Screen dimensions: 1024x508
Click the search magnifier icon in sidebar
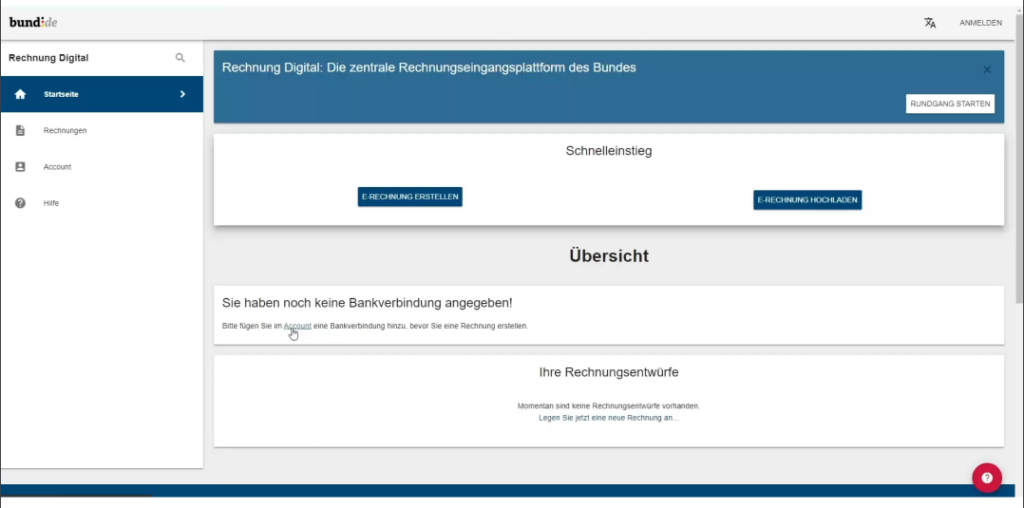pyautogui.click(x=180, y=58)
